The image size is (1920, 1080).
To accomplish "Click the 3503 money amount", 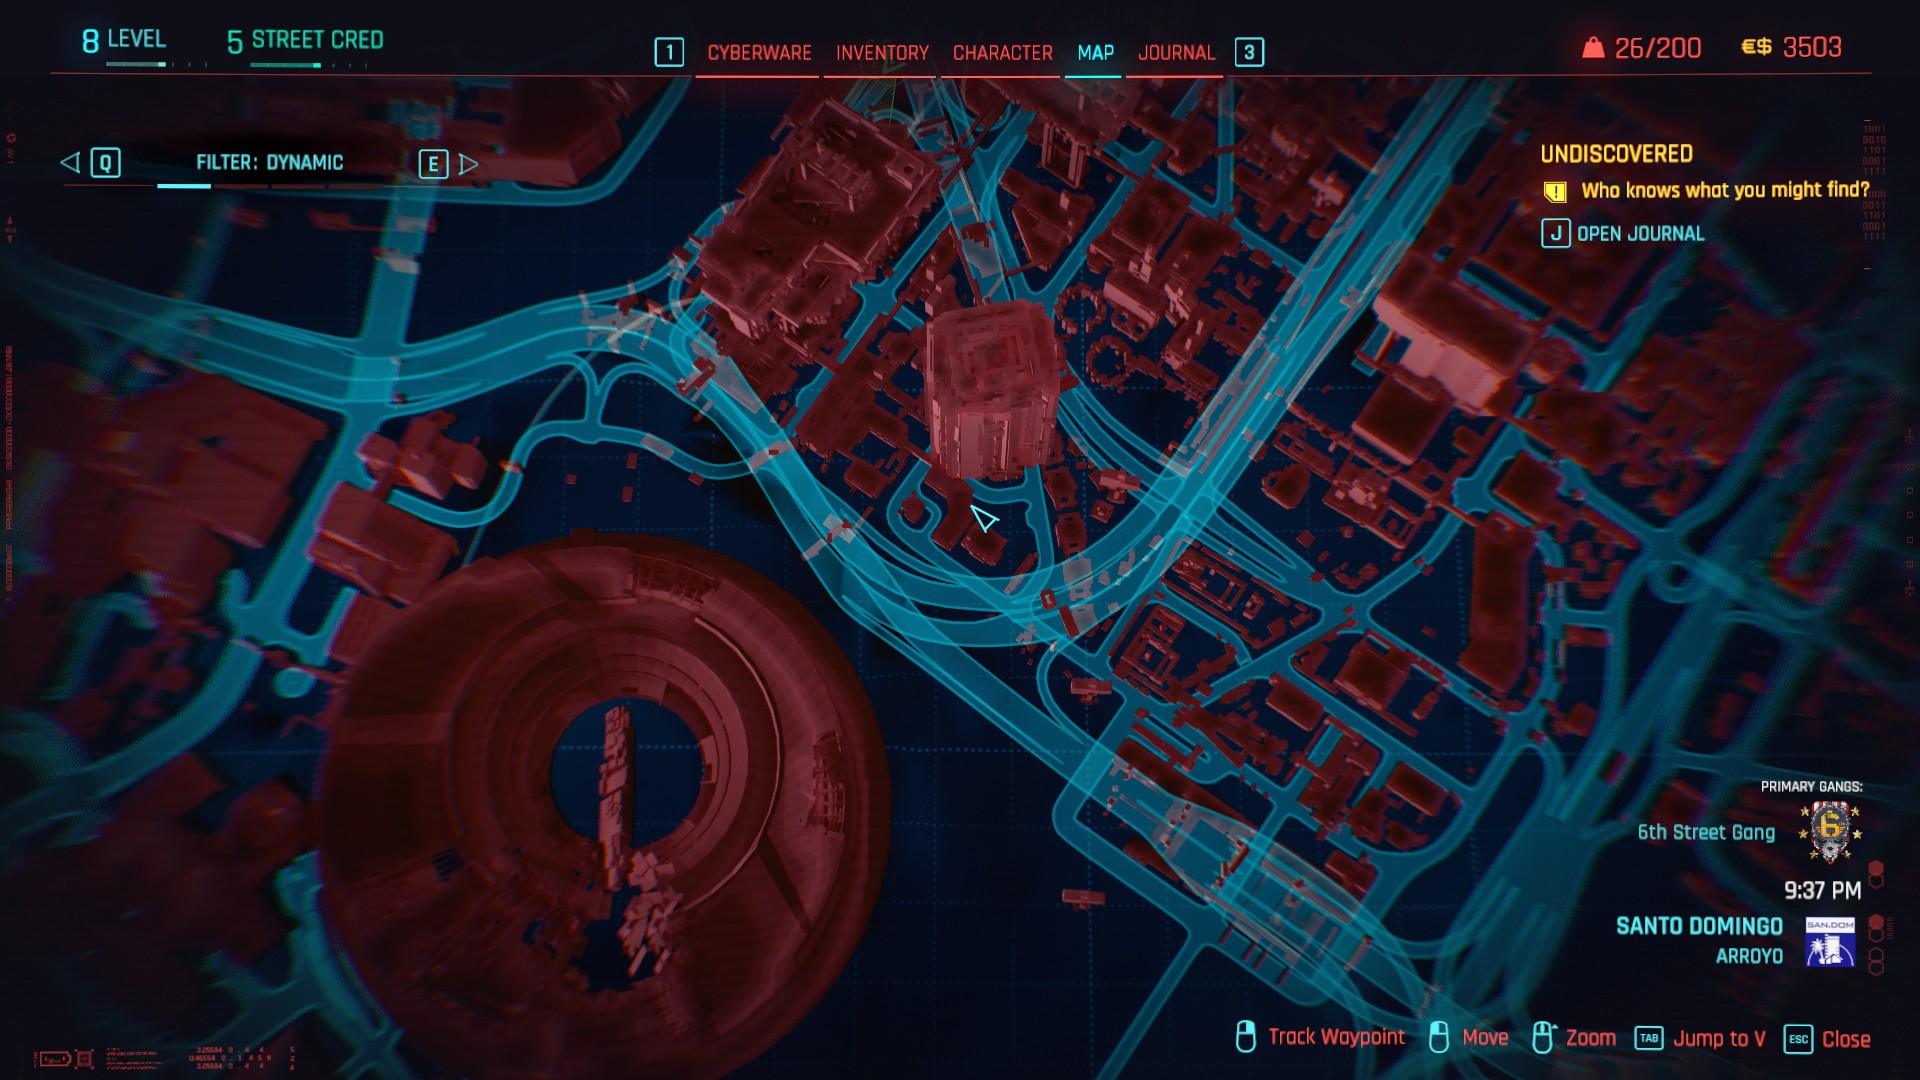I will coord(1812,47).
